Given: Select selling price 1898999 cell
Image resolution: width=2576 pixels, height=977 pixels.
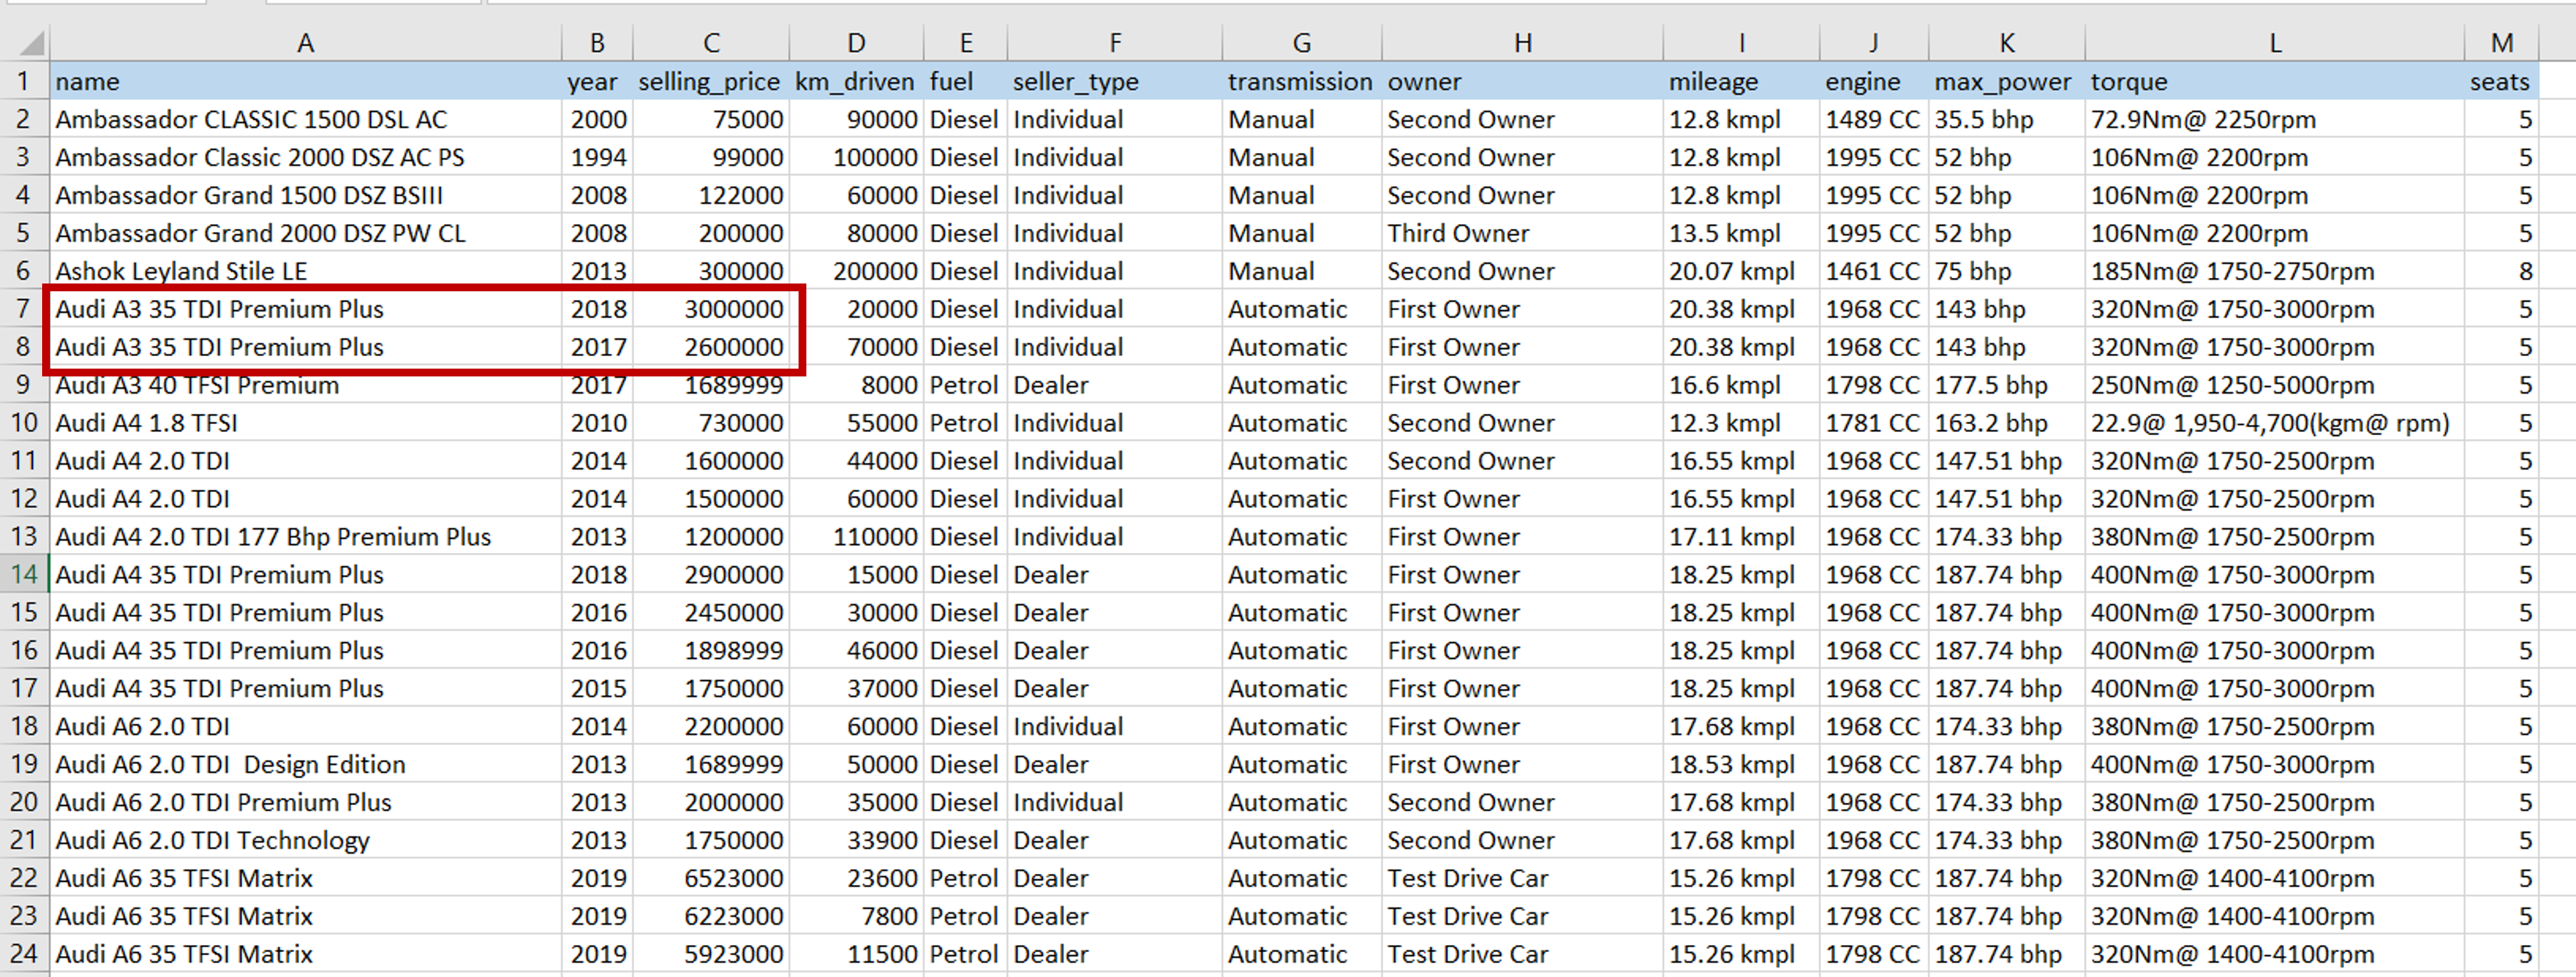Looking at the screenshot, I should [x=711, y=651].
